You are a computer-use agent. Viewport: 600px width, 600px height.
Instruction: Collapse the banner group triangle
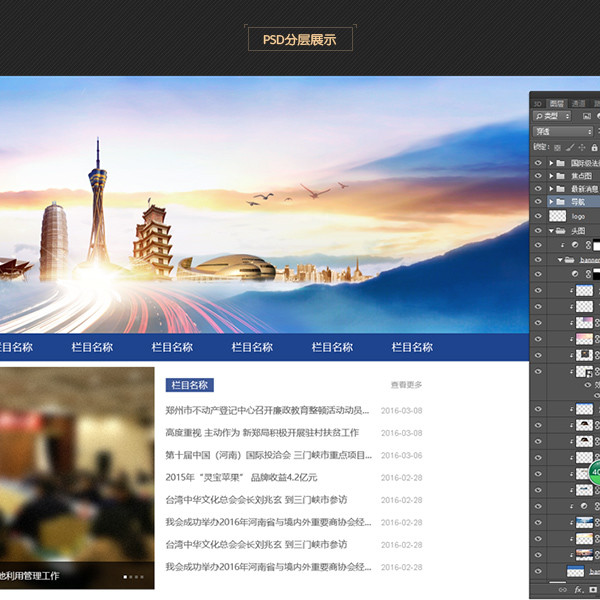point(560,260)
